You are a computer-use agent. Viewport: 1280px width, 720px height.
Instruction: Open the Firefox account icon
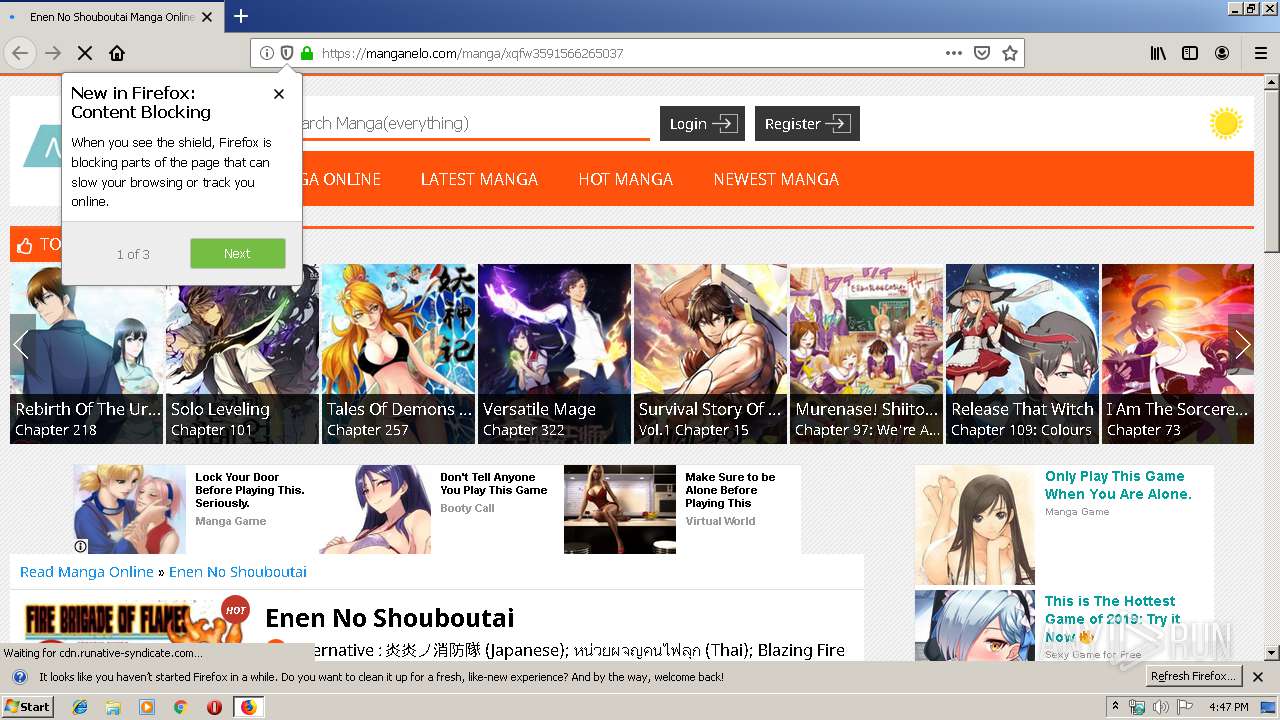(1222, 53)
